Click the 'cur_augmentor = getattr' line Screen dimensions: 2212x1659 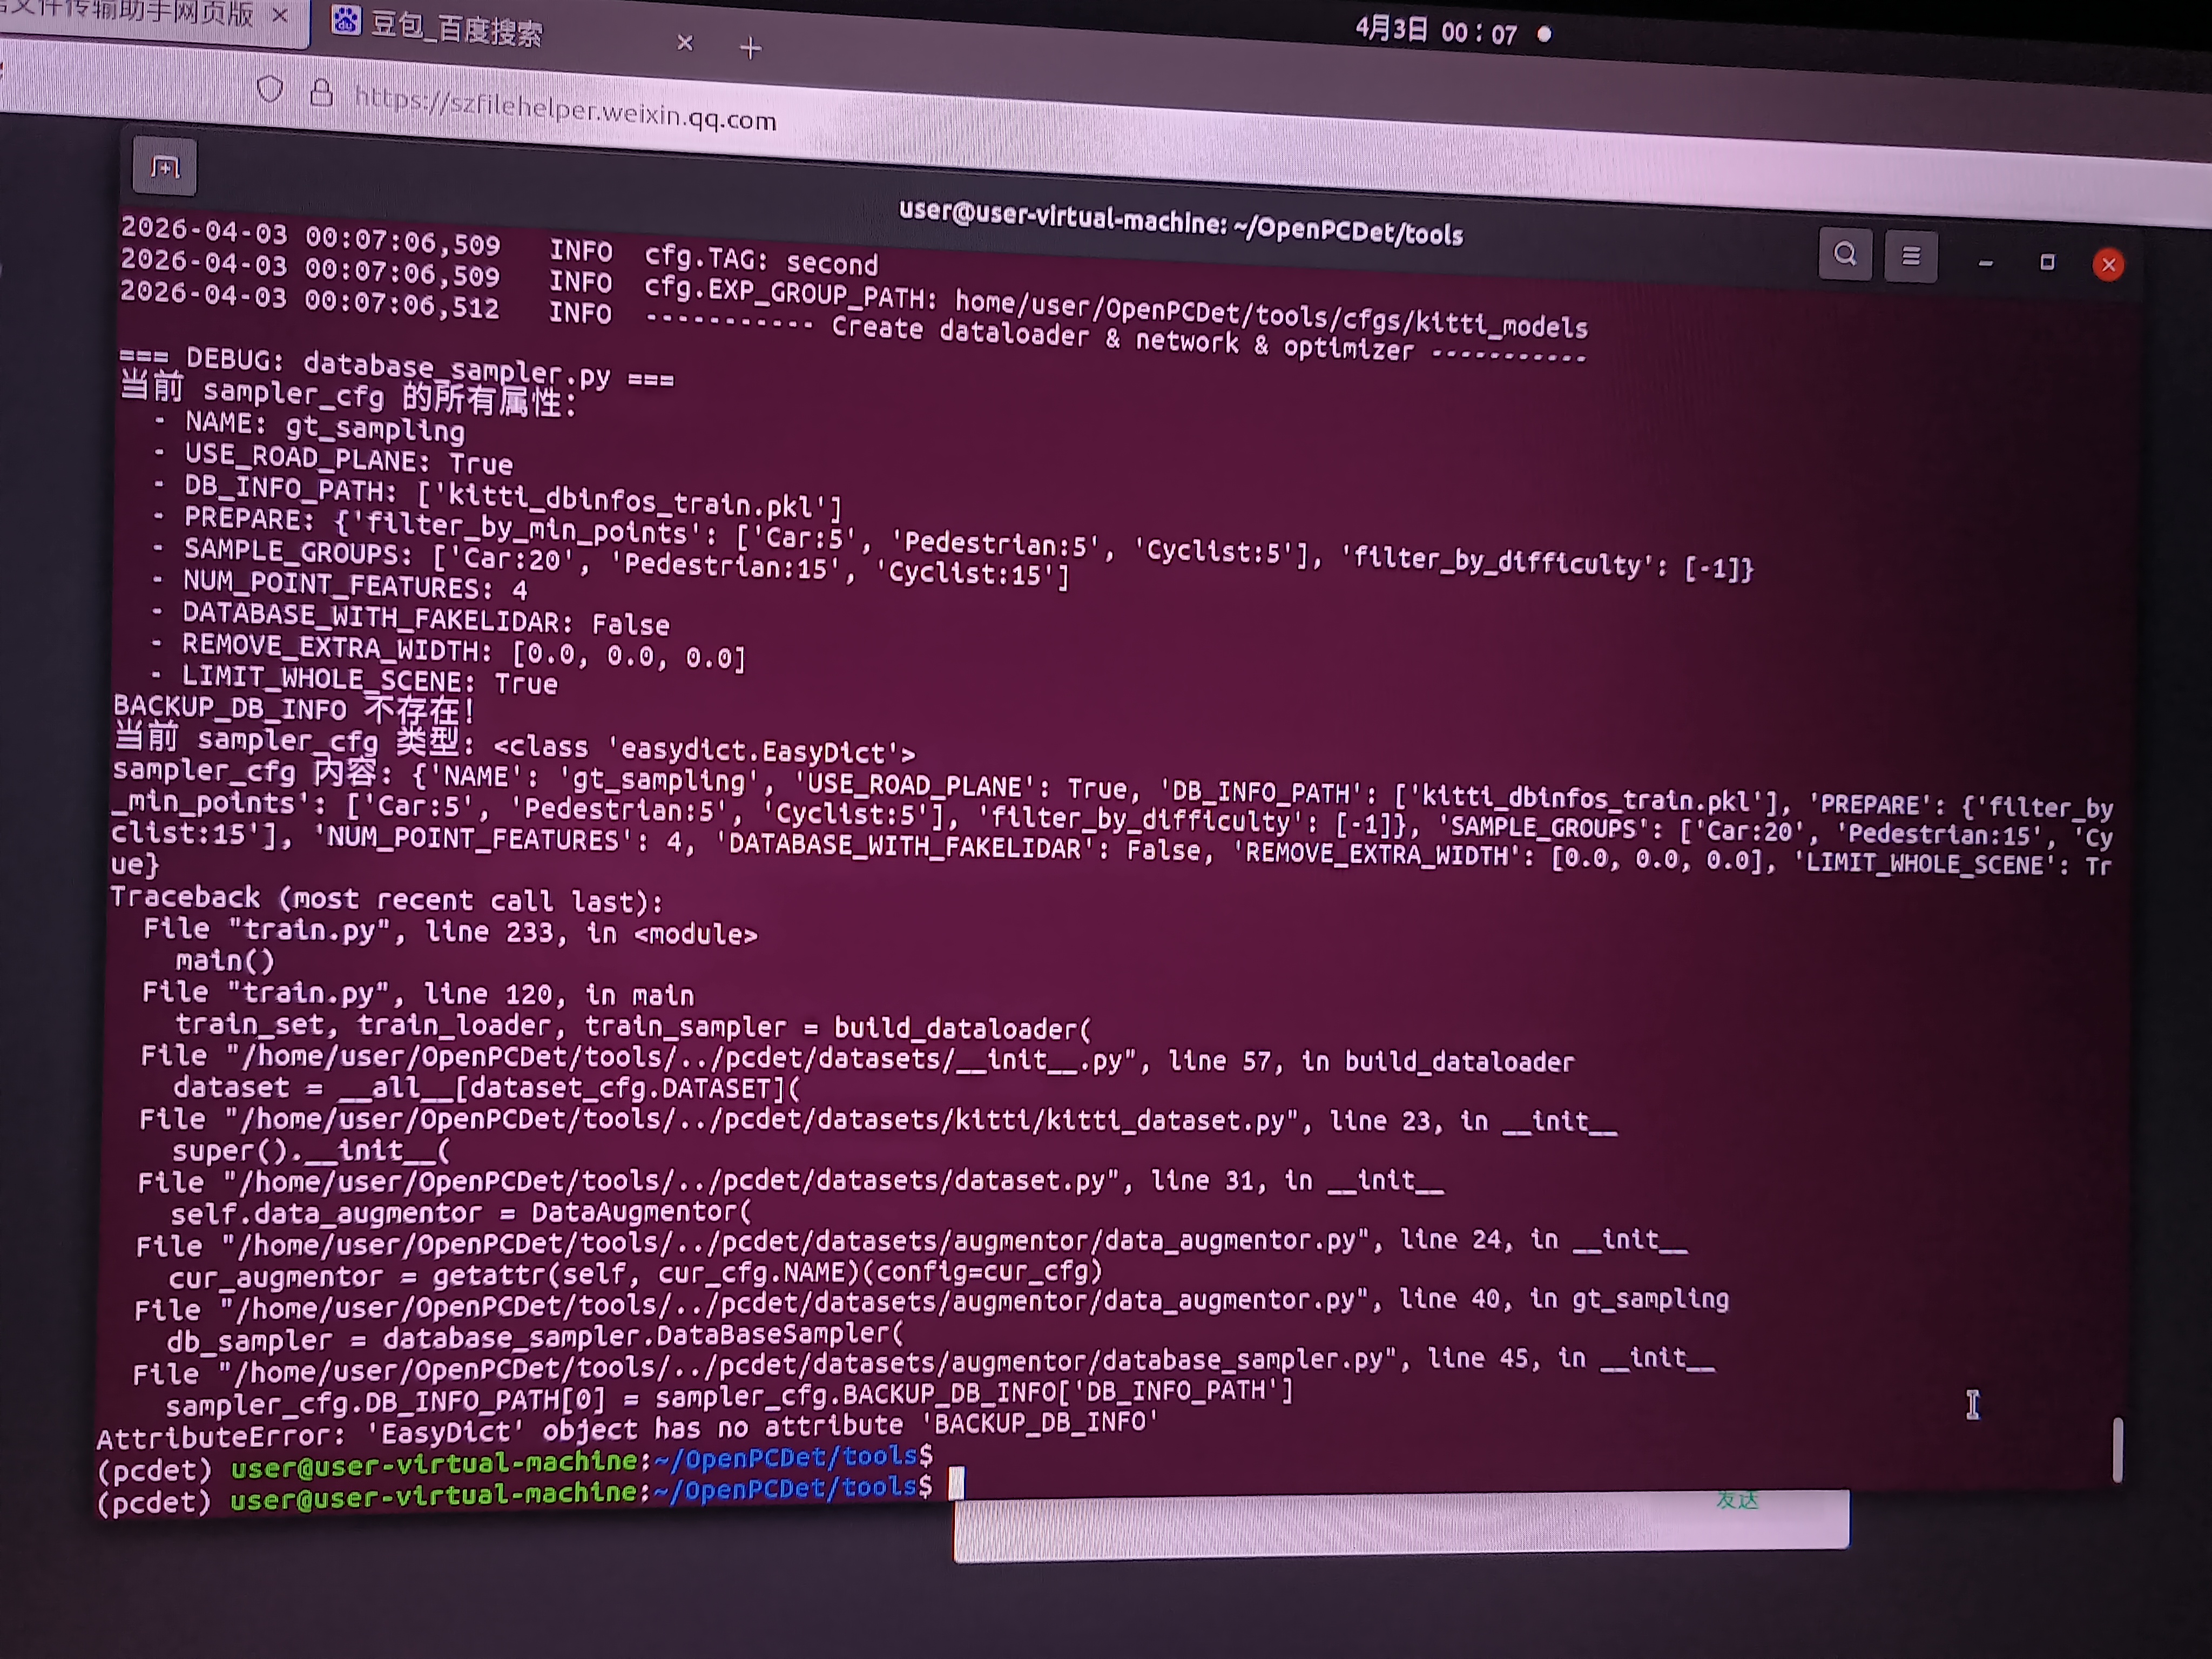pyautogui.click(x=635, y=1274)
